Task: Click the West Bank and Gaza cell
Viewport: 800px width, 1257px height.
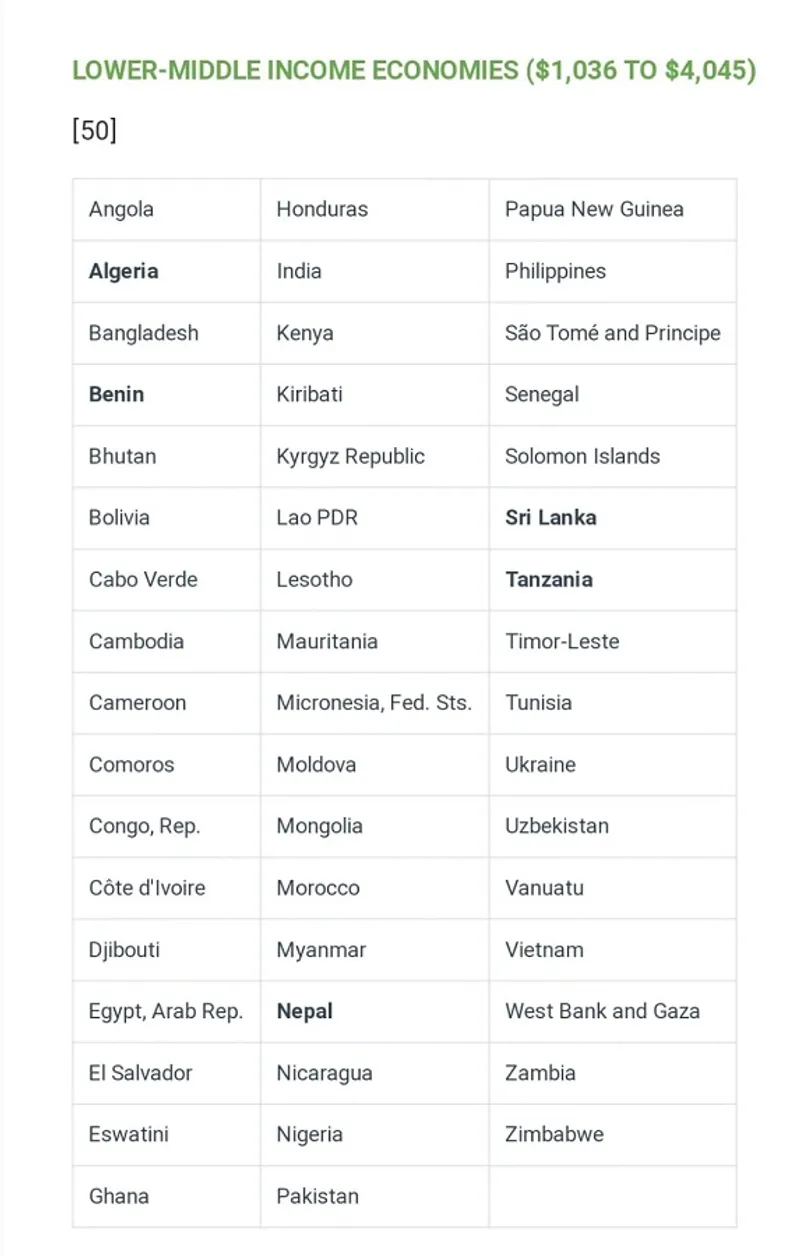Action: point(602,1011)
